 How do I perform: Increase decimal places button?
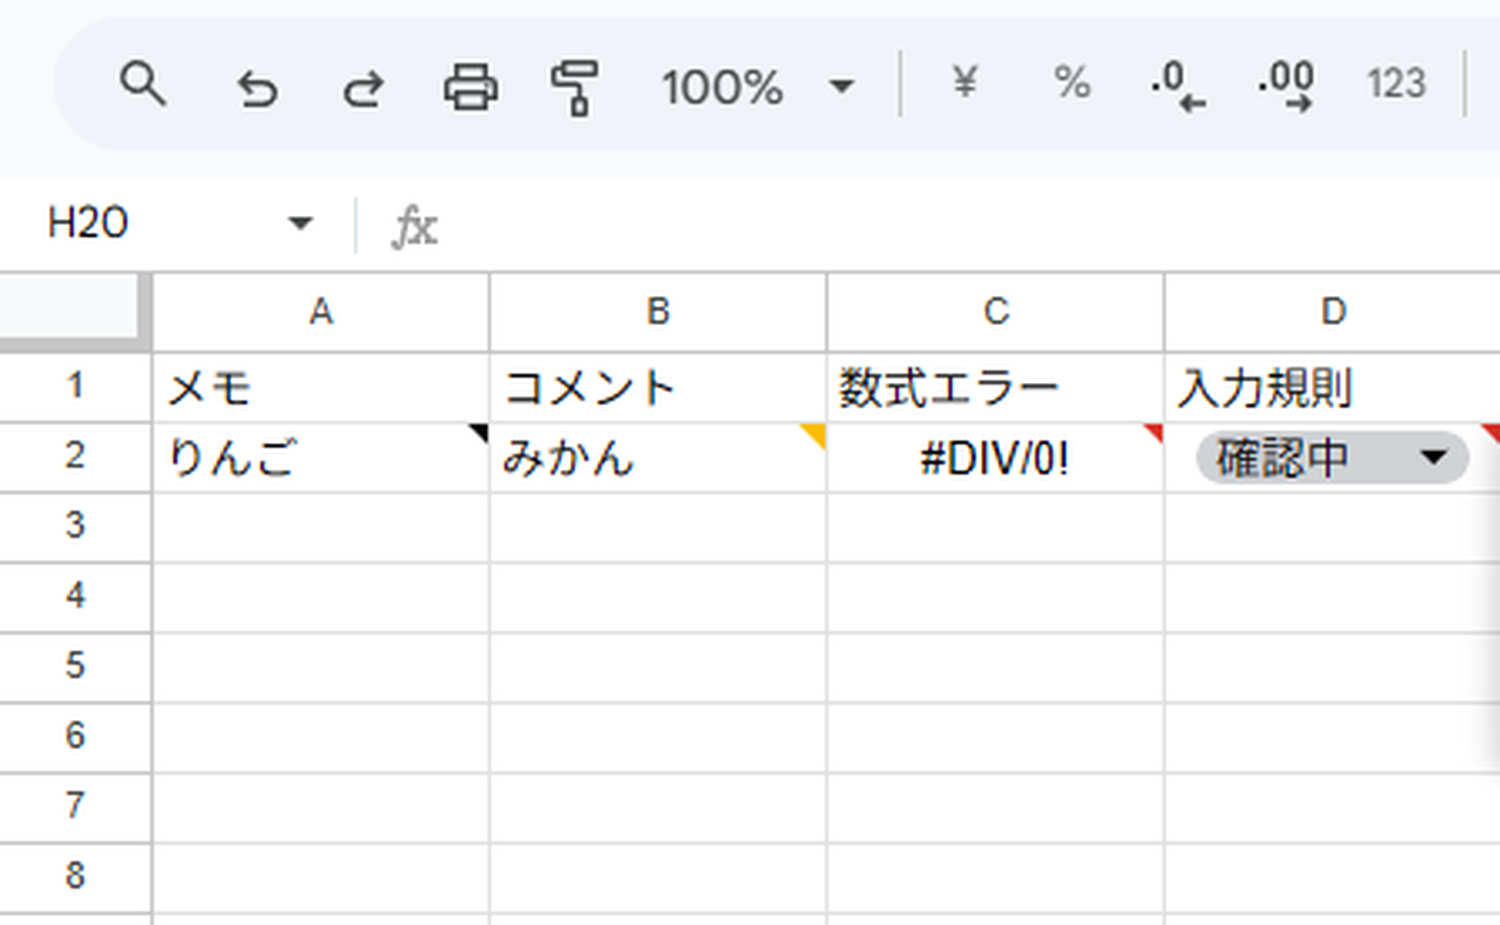[x=1286, y=86]
